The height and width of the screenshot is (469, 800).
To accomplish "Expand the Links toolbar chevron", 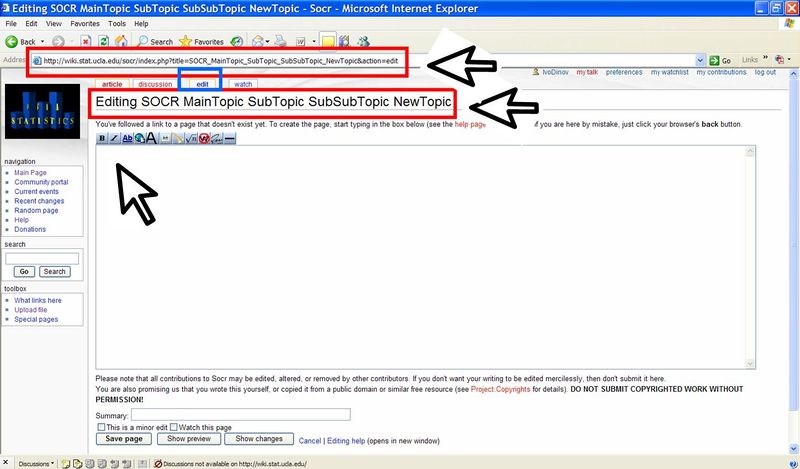I will tap(765, 58).
